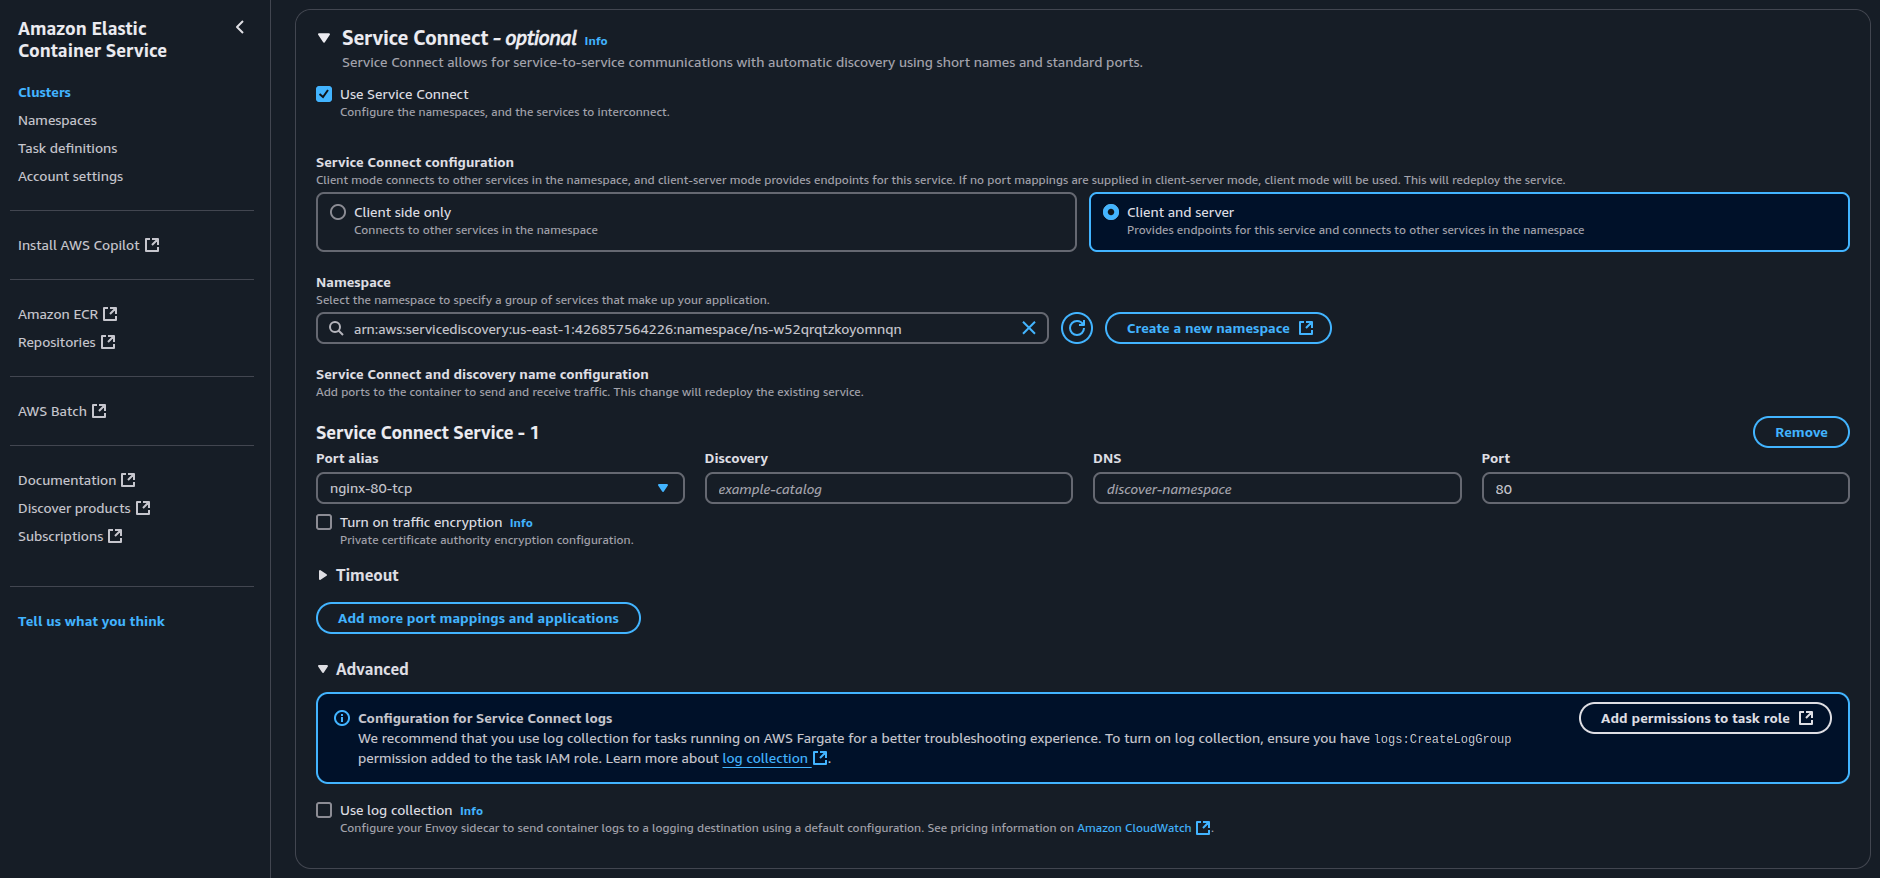This screenshot has width=1880, height=878.
Task: Remove Service Connect Service 1
Action: (x=1800, y=432)
